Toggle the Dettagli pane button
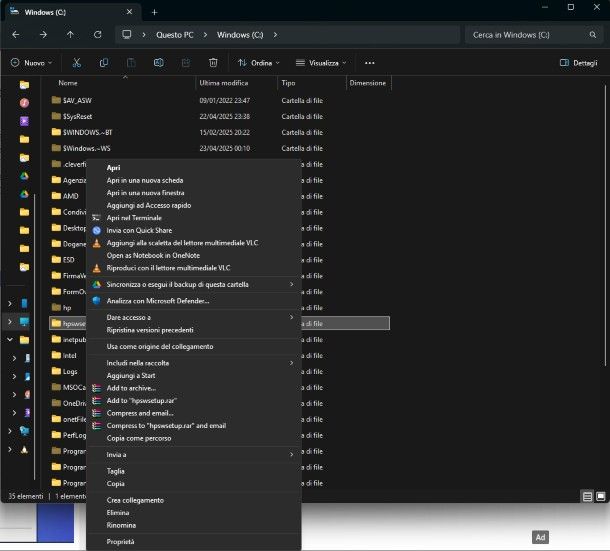The image size is (610, 551). pos(578,62)
